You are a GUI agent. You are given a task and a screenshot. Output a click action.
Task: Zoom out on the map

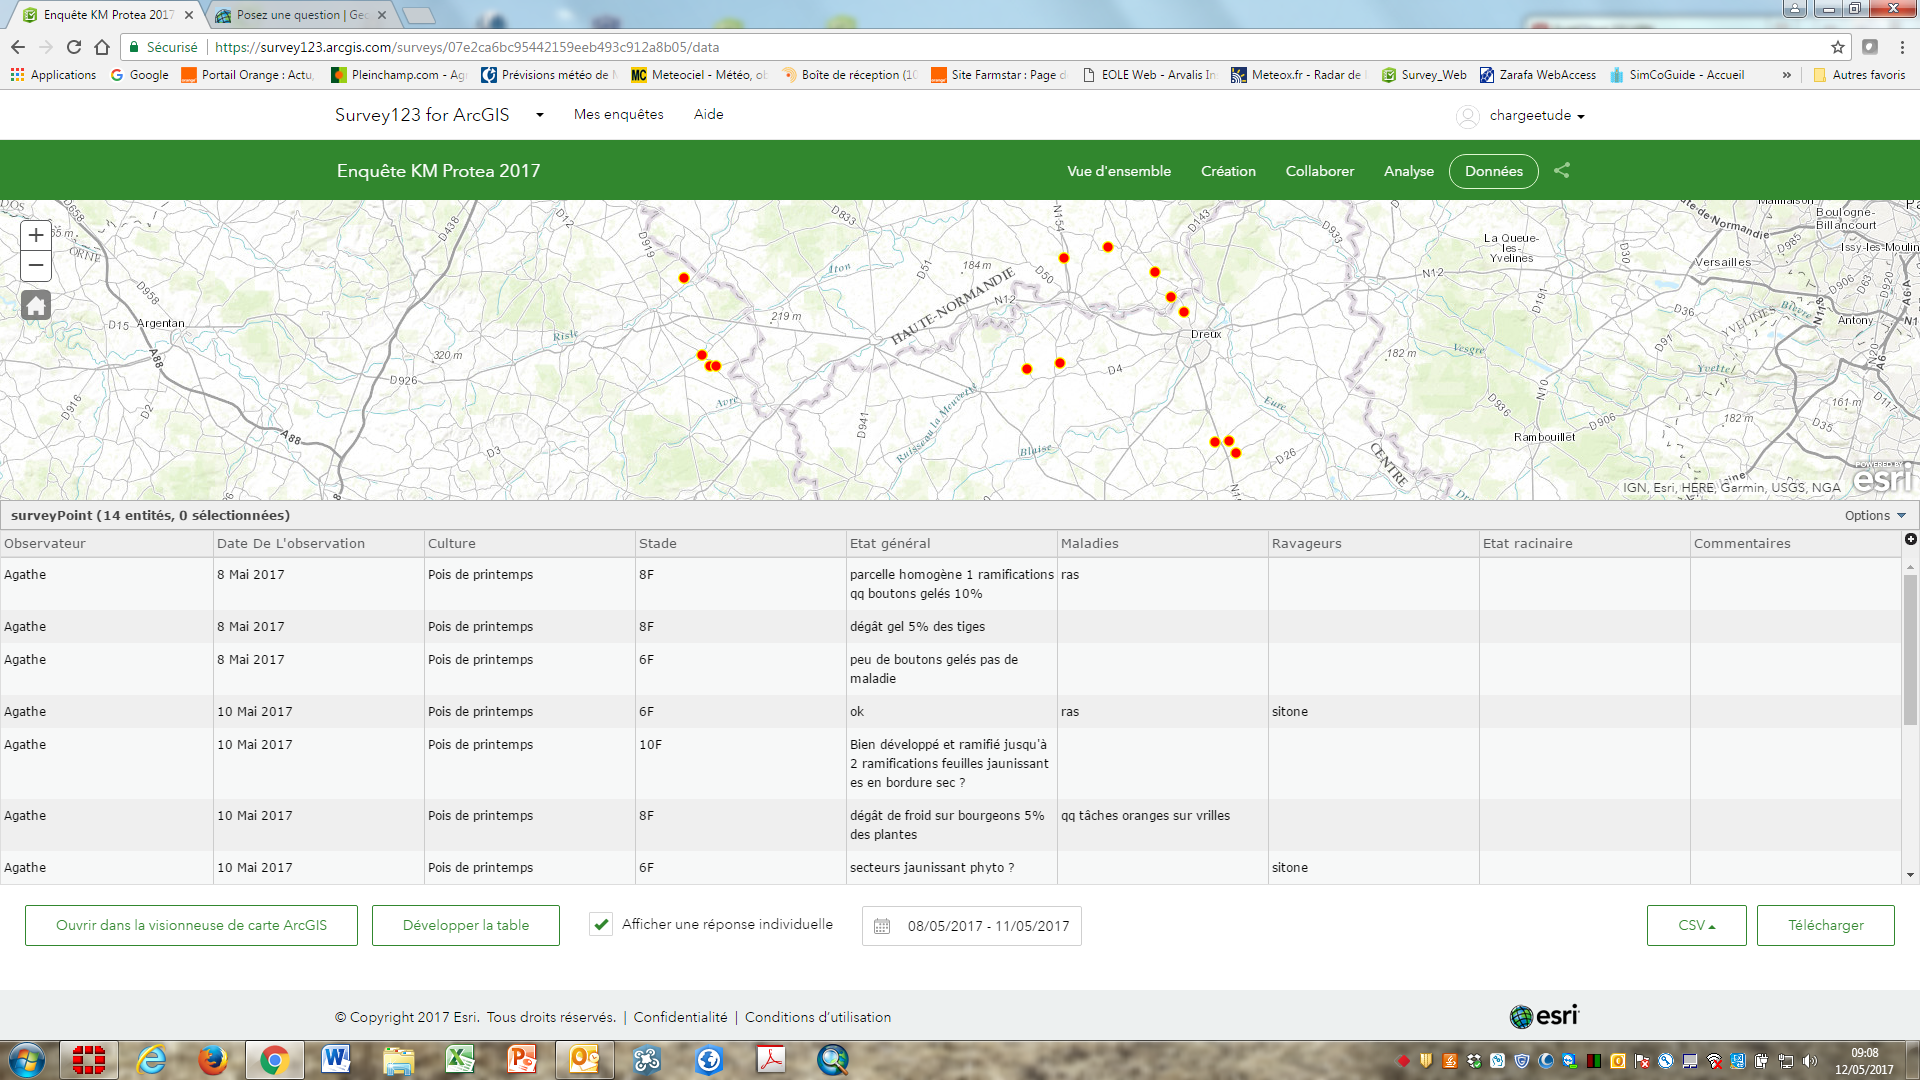pyautogui.click(x=36, y=266)
